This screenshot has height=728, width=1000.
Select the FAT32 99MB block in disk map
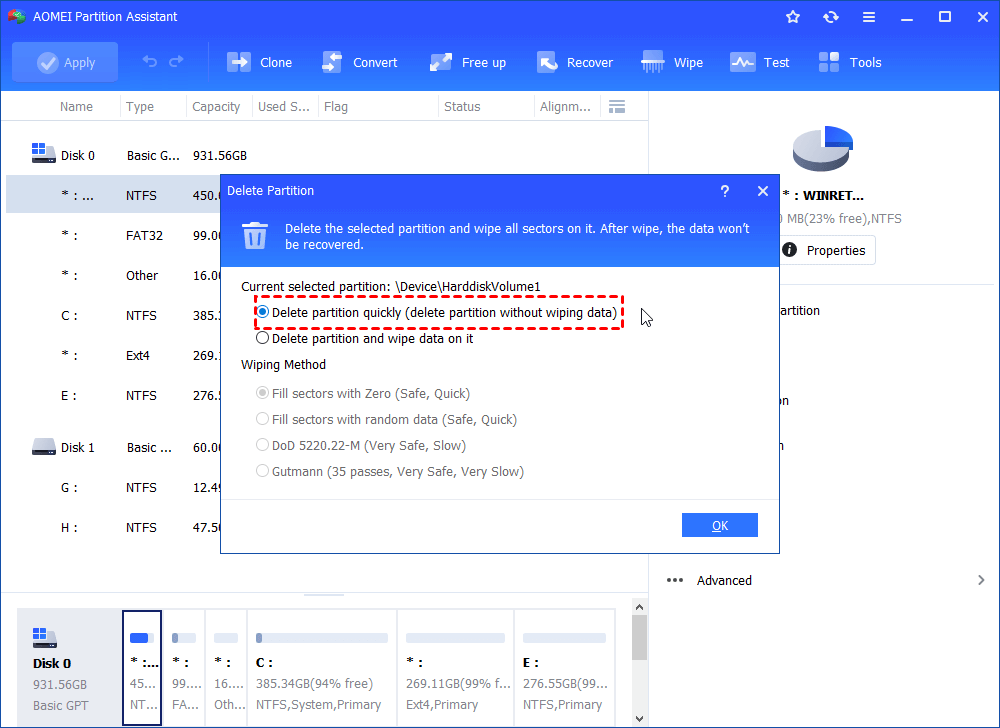tap(184, 667)
